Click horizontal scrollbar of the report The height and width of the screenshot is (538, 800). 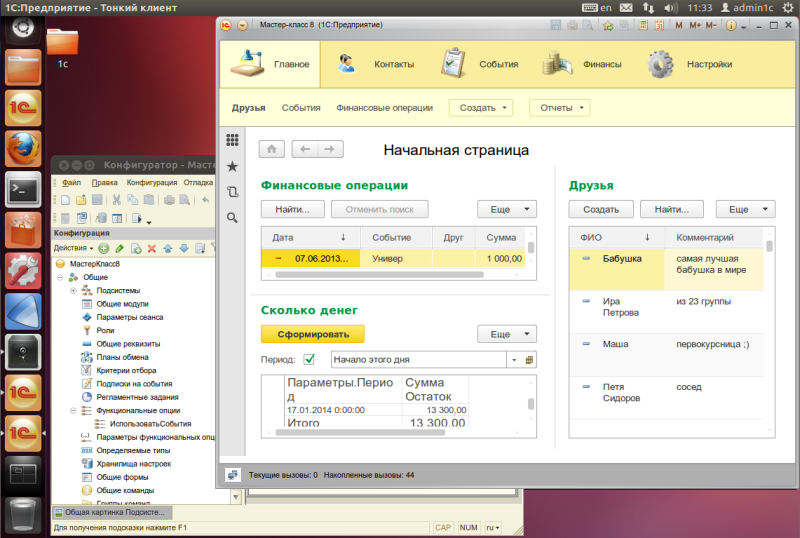360,432
